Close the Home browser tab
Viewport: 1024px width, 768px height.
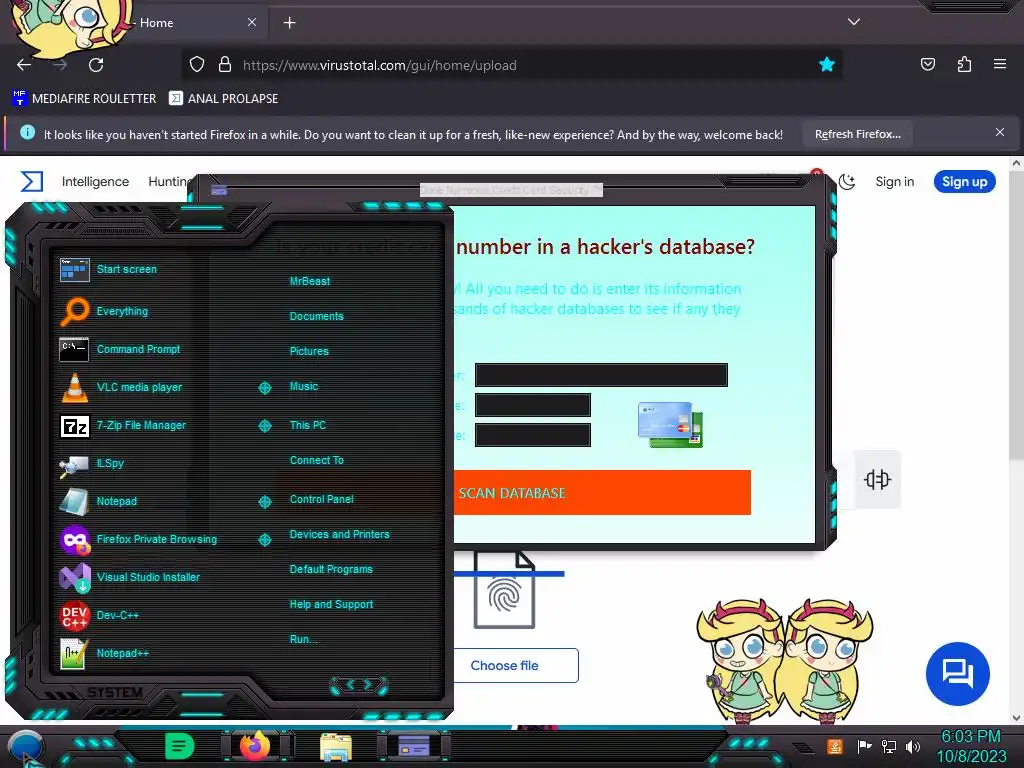251,22
